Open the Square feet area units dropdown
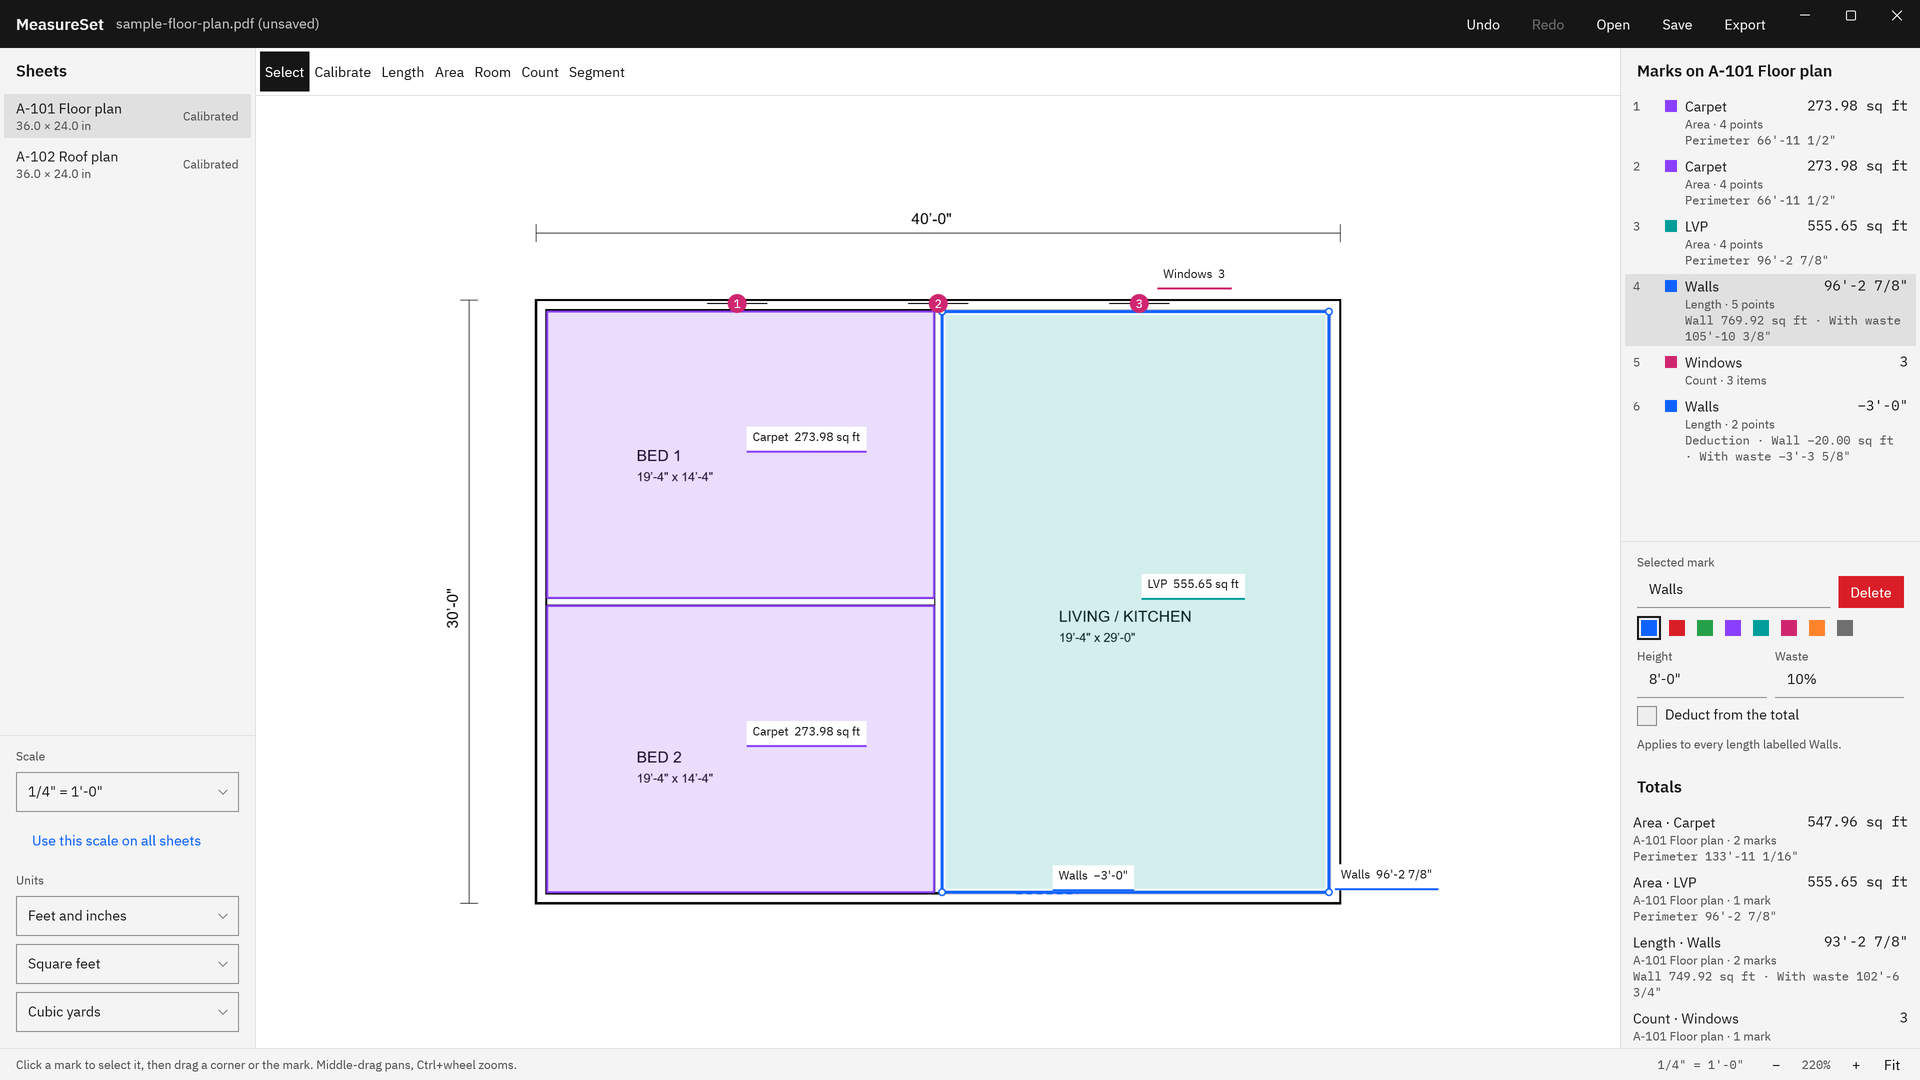This screenshot has width=1920, height=1080. tap(127, 964)
